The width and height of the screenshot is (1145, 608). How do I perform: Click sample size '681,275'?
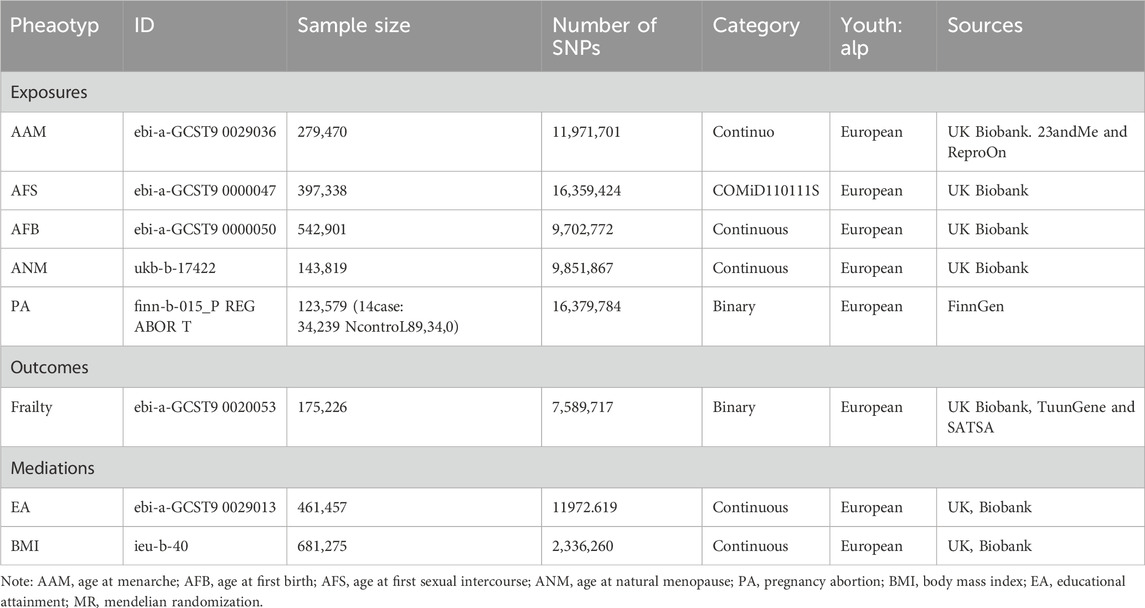coord(322,546)
